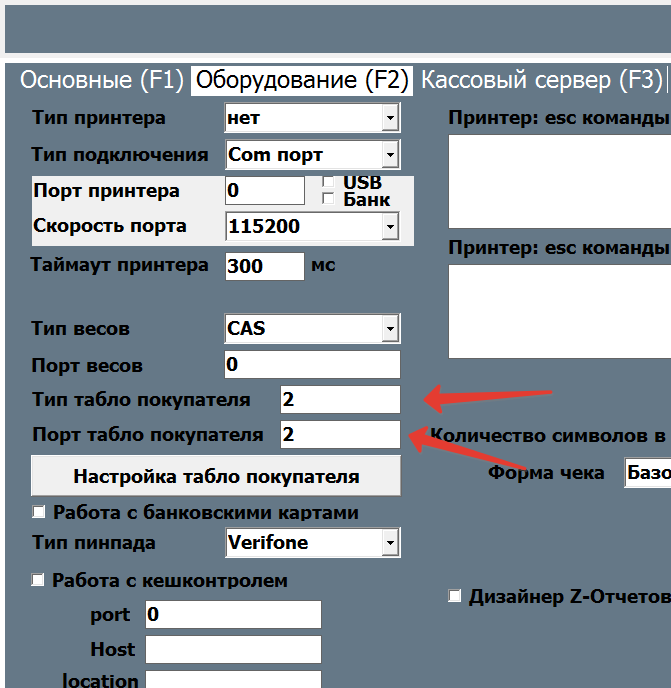Switch to the Основные (F1) tab
The width and height of the screenshot is (671, 688).
[x=101, y=81]
